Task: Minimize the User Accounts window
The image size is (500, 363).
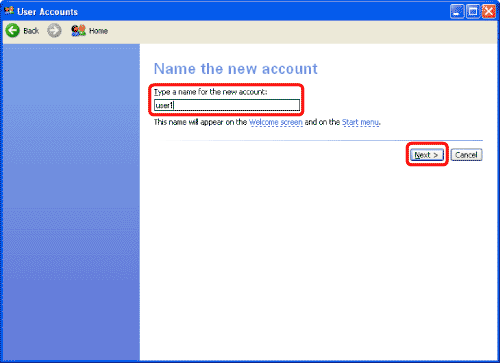Action: (x=457, y=12)
